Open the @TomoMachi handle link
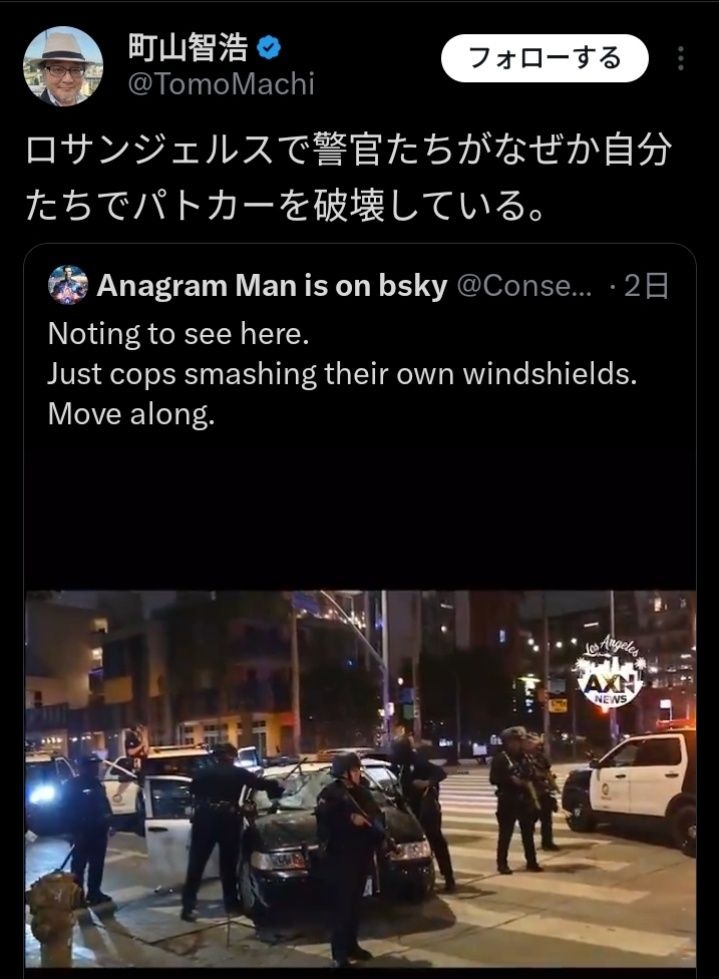This screenshot has height=979, width=719. point(221,84)
